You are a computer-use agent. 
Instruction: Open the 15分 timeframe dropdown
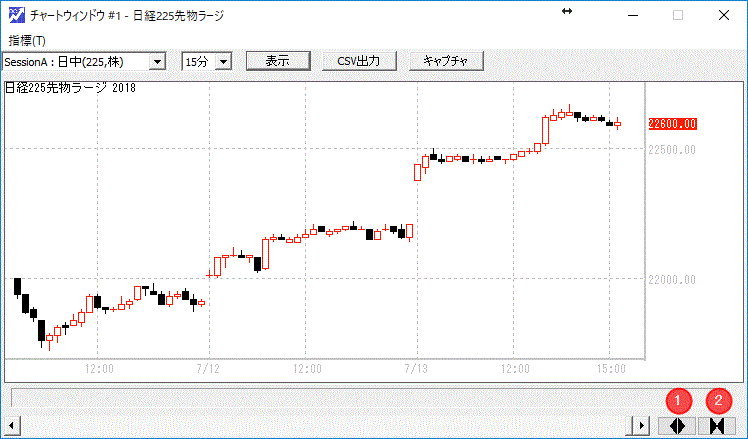point(223,62)
